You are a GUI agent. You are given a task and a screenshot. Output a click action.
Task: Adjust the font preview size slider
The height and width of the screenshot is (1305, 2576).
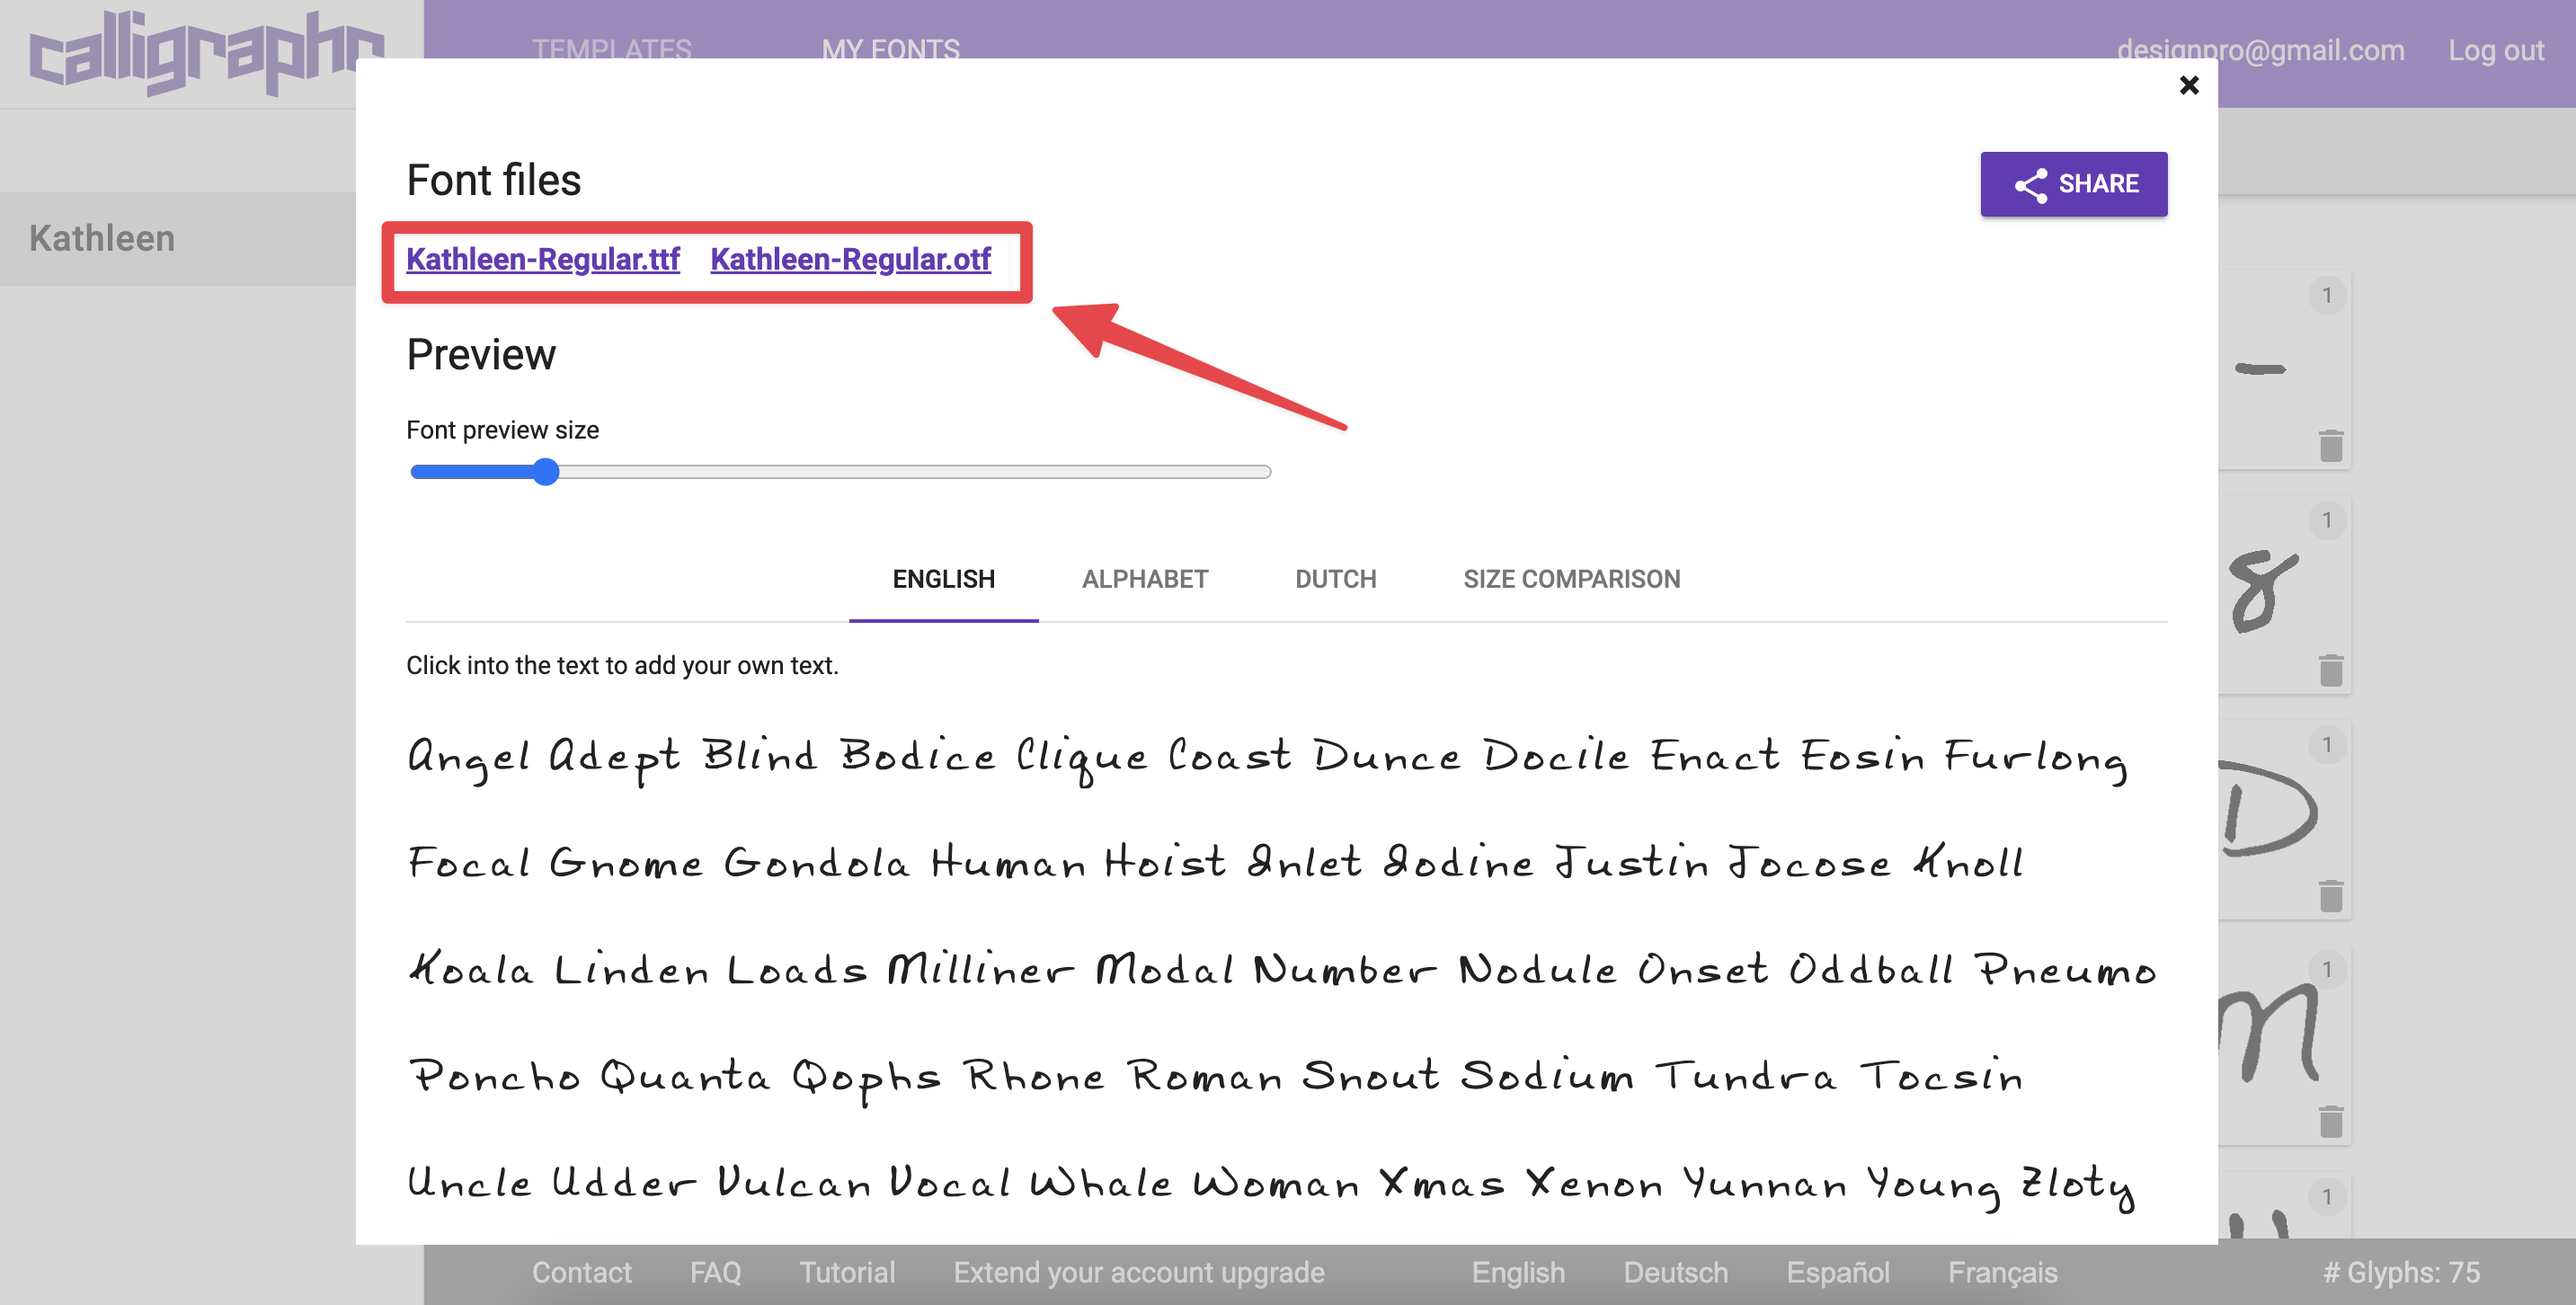coord(546,471)
